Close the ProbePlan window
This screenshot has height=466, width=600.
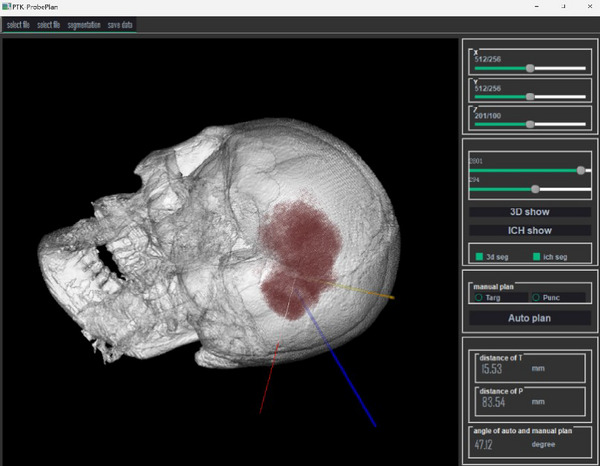[x=590, y=7]
